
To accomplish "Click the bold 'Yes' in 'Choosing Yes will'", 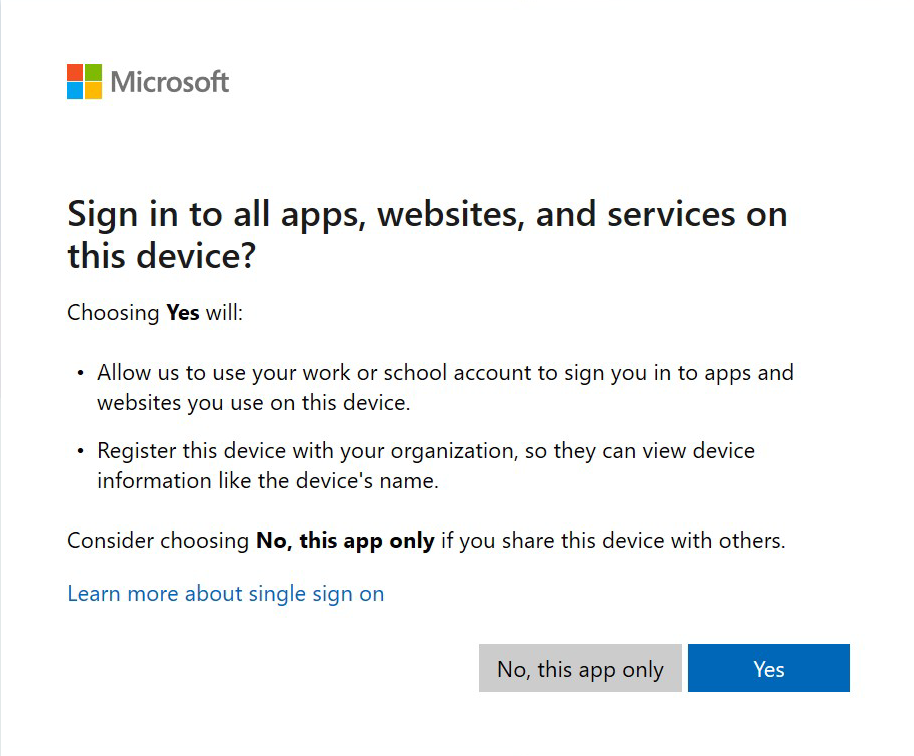I will click(x=183, y=313).
